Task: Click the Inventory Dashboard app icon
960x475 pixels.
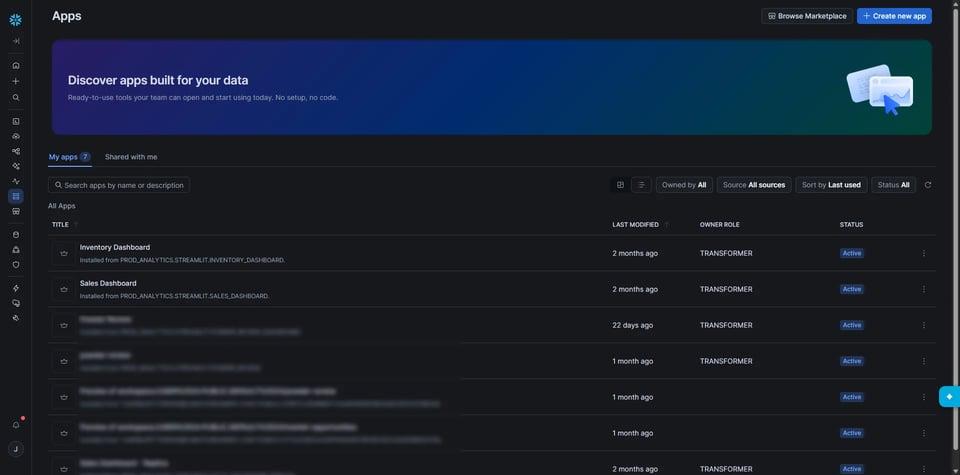Action: 64,253
